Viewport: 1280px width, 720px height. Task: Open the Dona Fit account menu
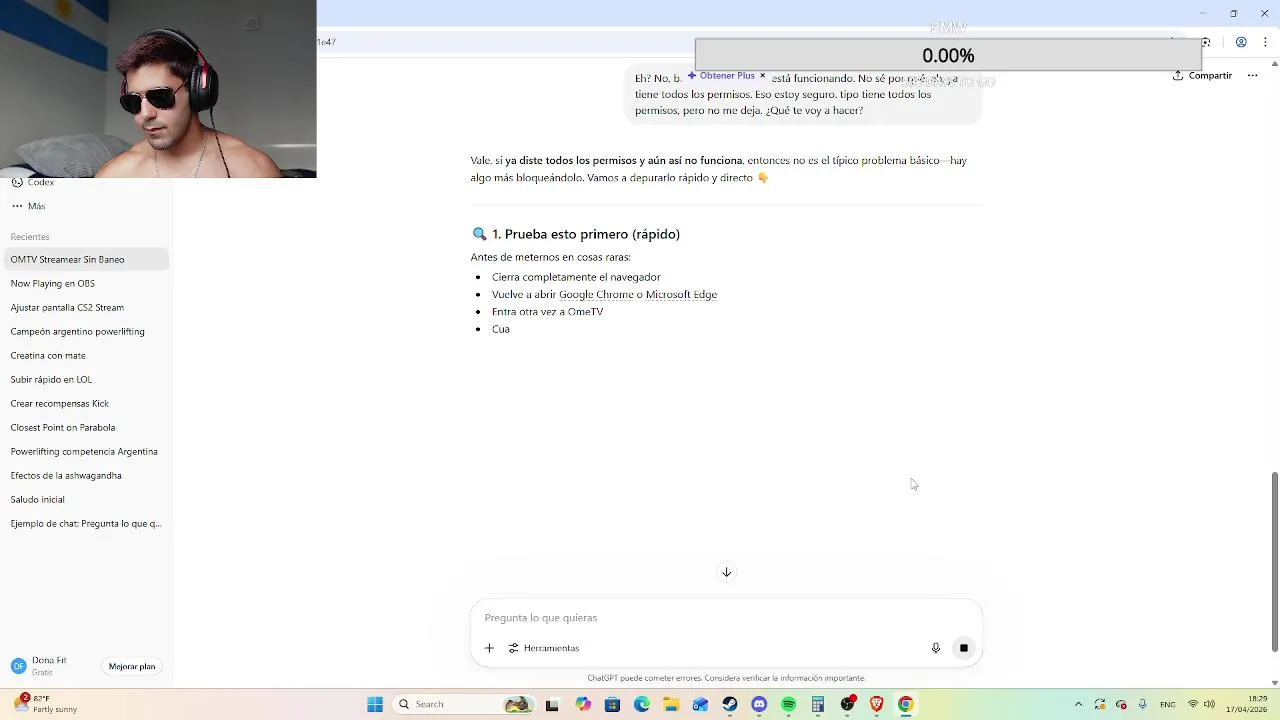pos(49,666)
